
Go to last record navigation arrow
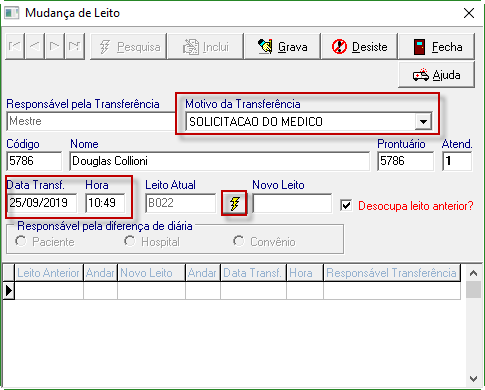[75, 46]
